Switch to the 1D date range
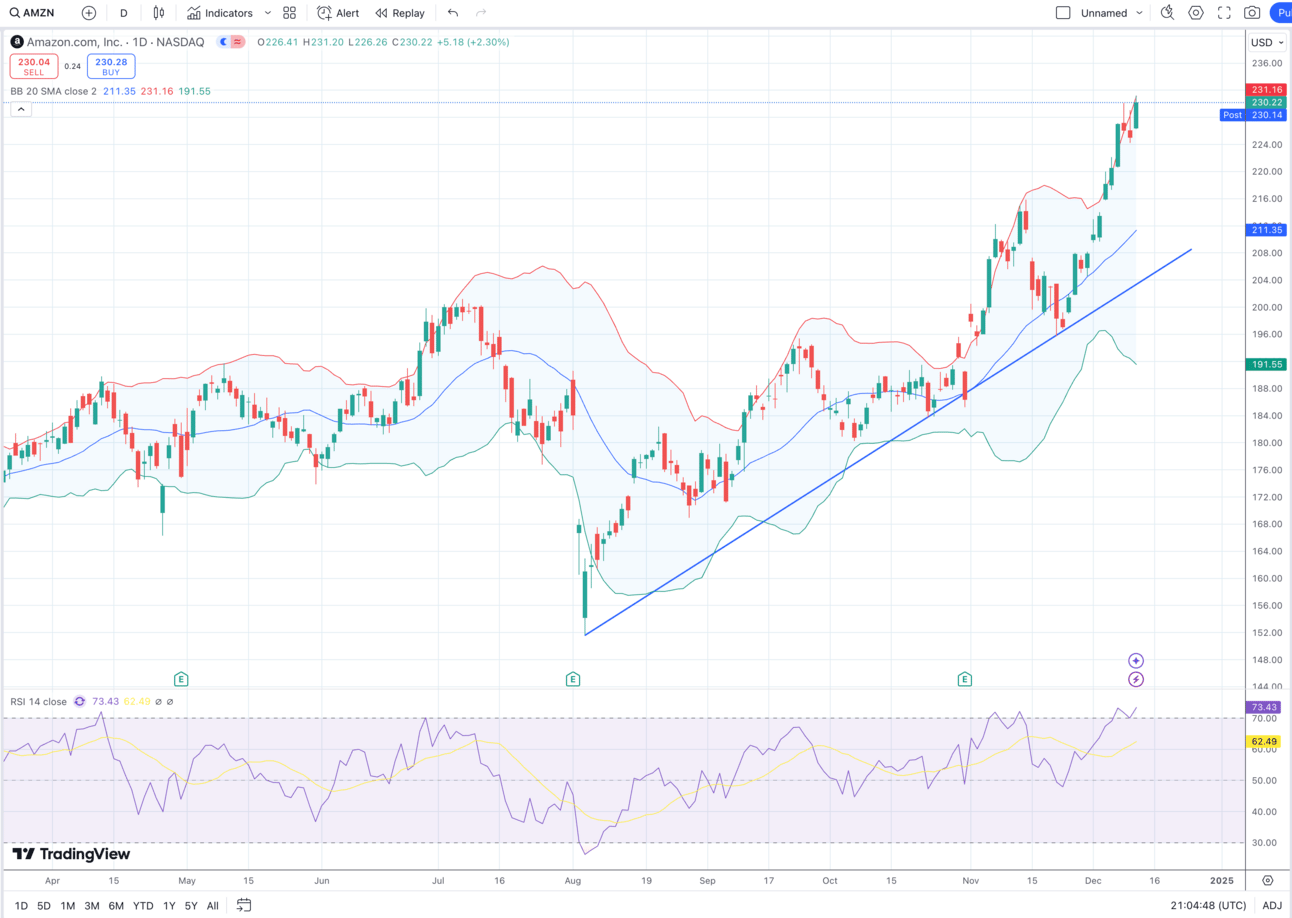The image size is (1292, 918). (21, 906)
